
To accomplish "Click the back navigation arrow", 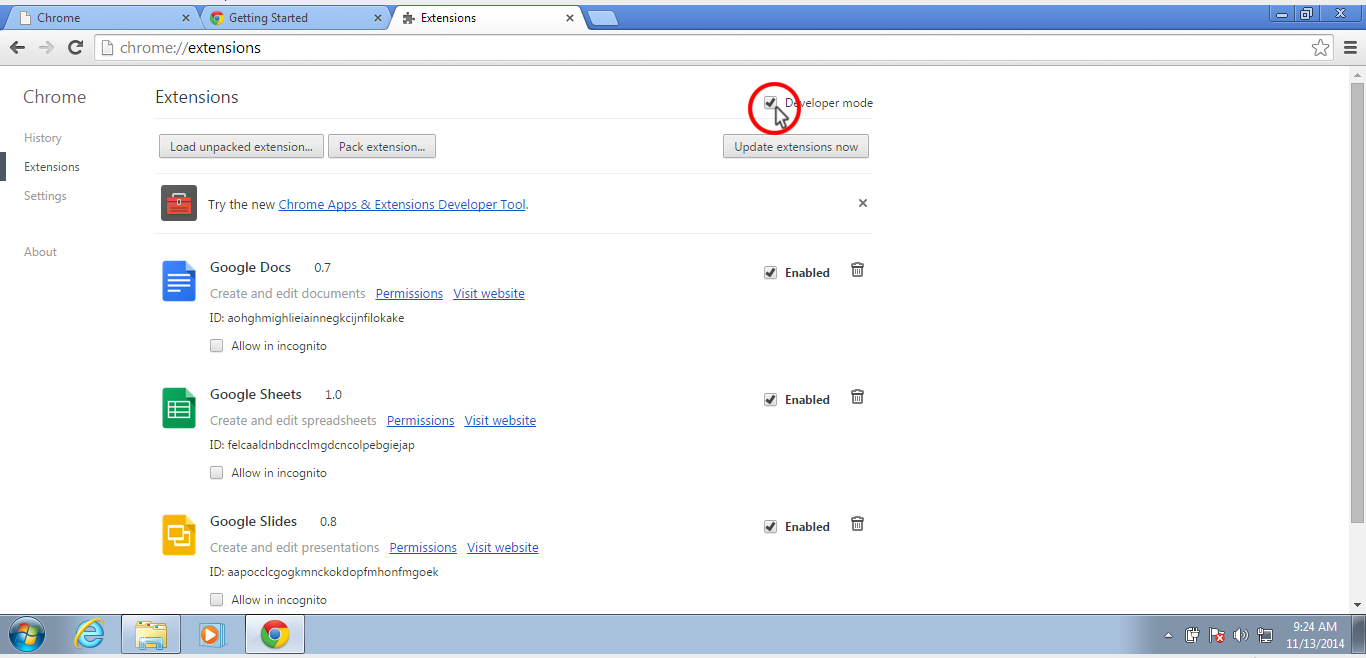I will pyautogui.click(x=17, y=47).
